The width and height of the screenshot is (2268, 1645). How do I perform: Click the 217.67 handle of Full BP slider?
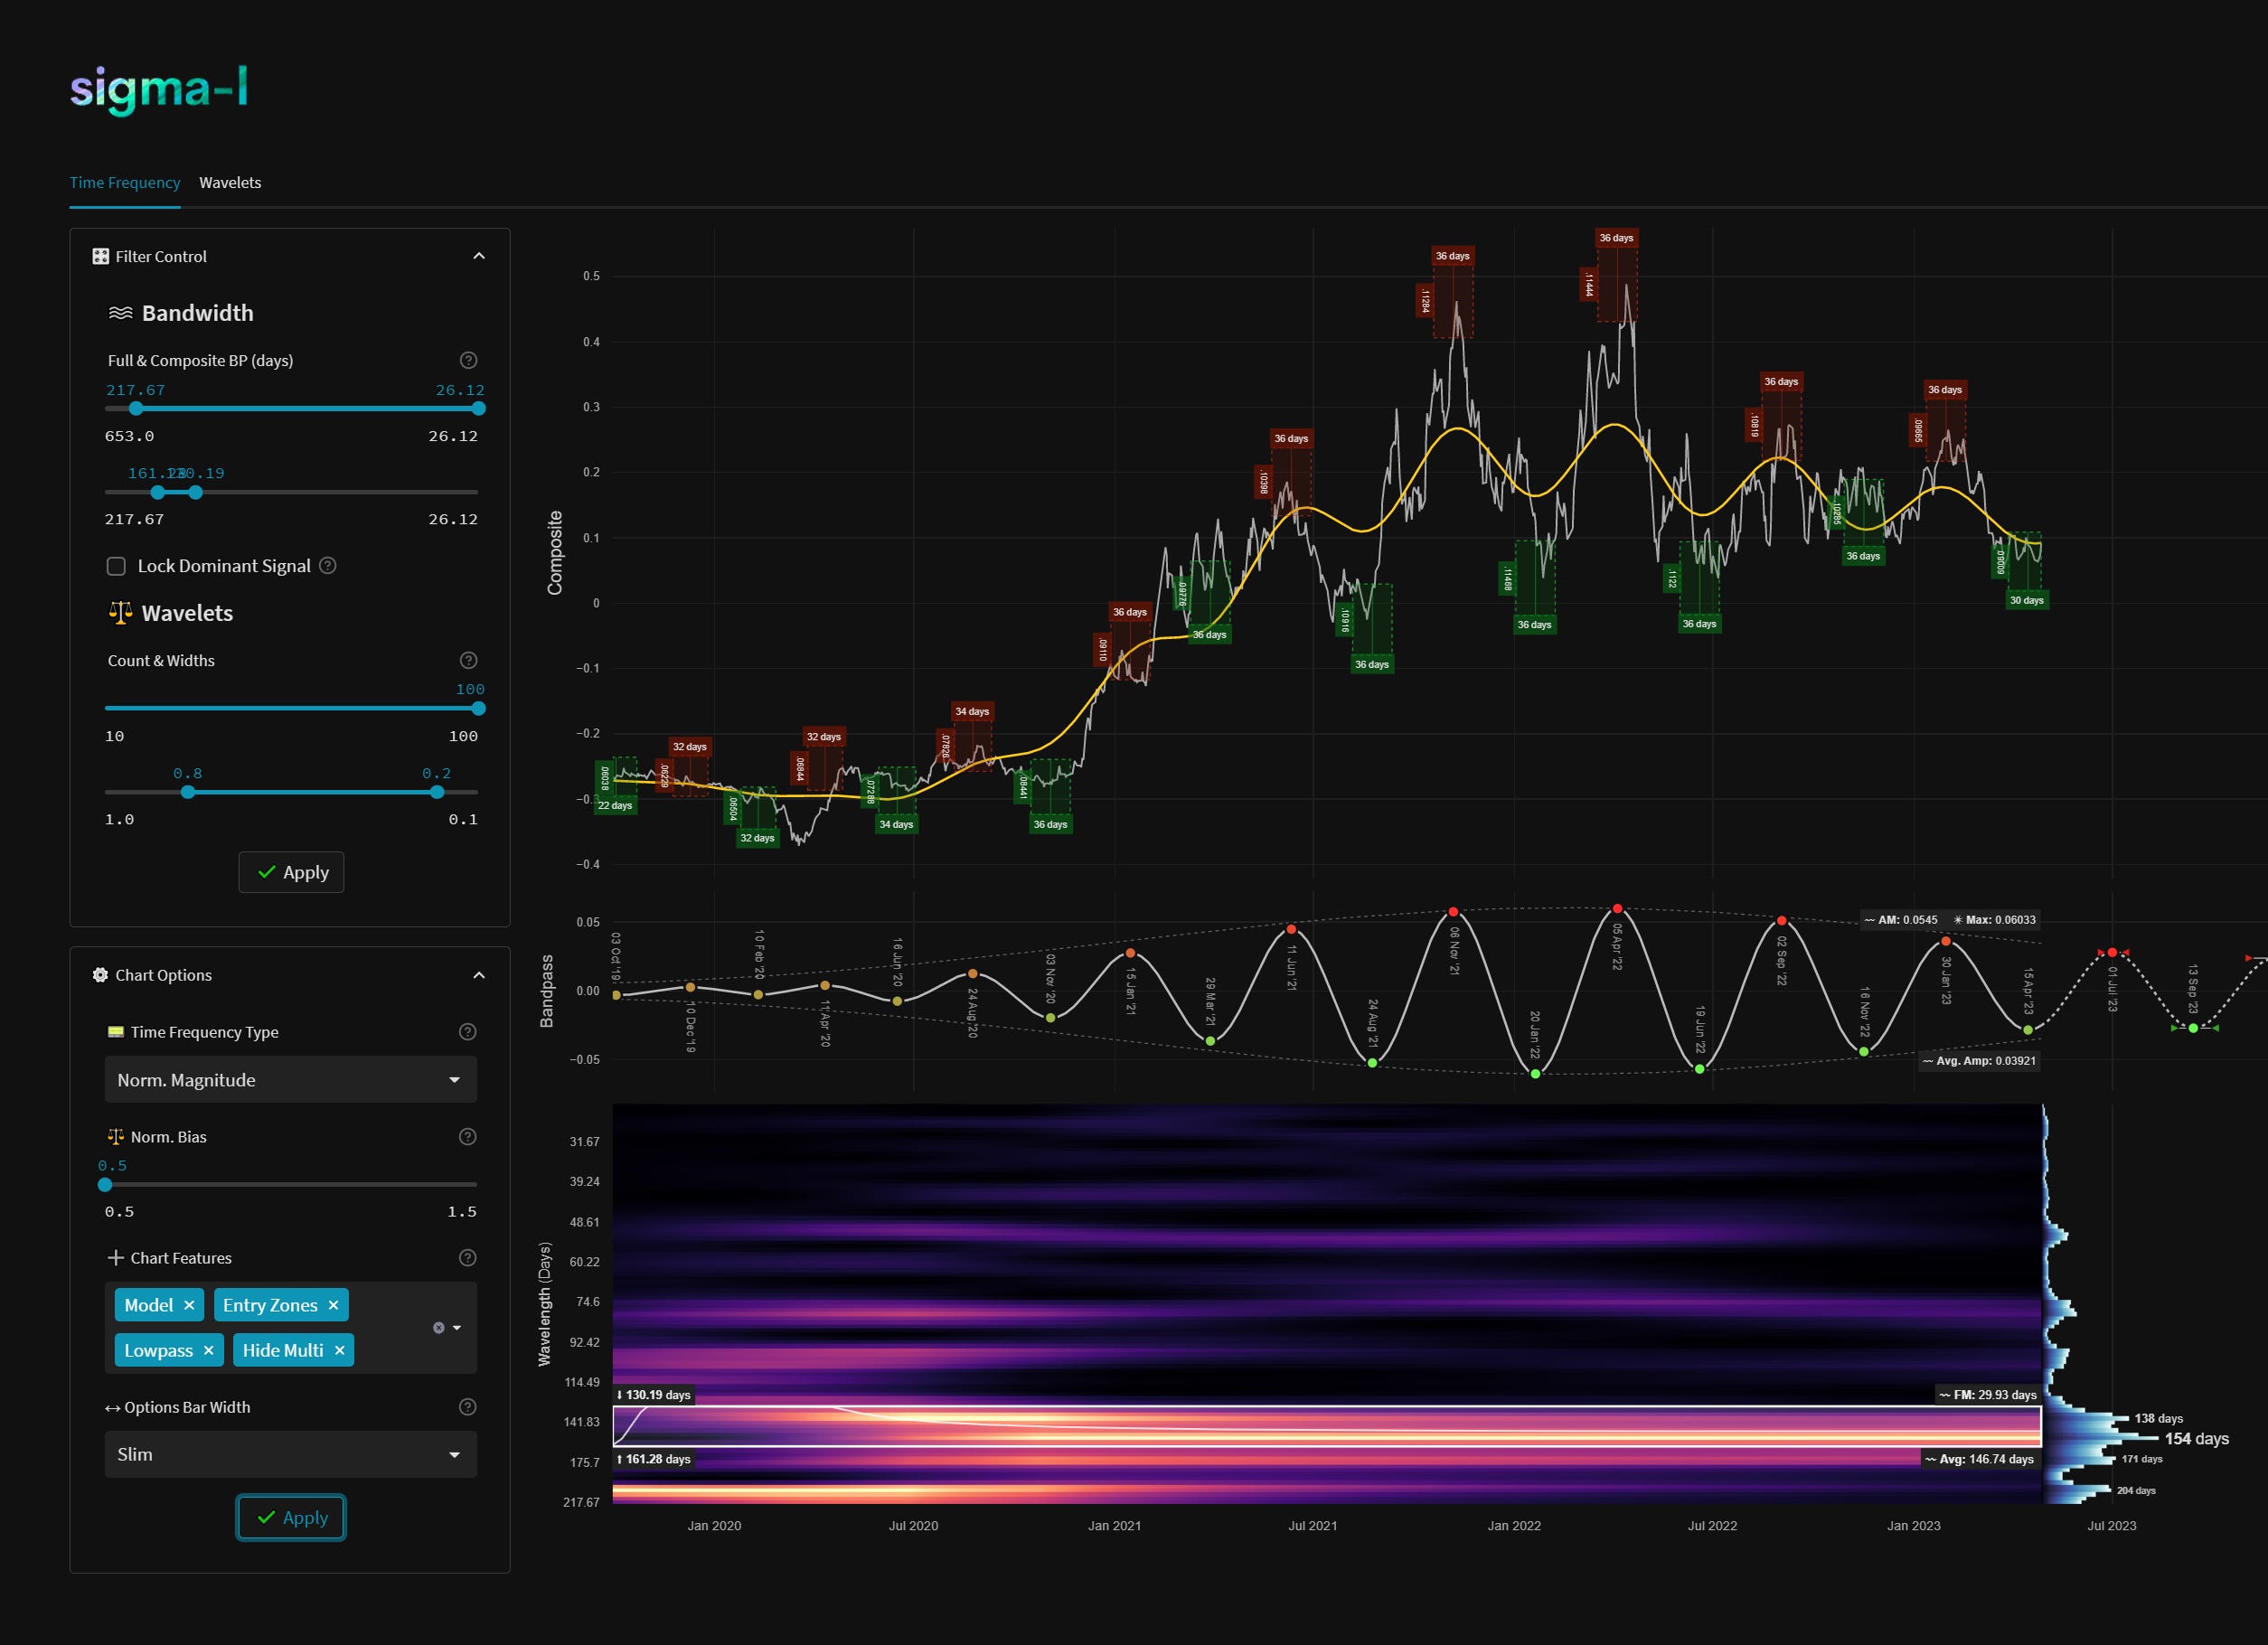tap(136, 408)
